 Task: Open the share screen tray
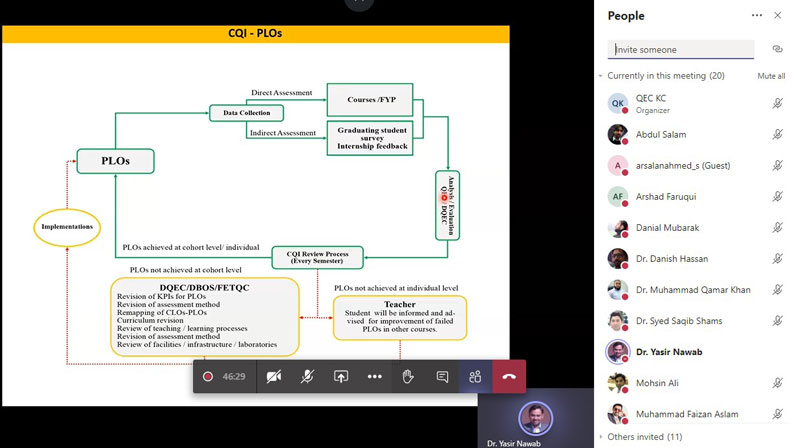pyautogui.click(x=341, y=377)
